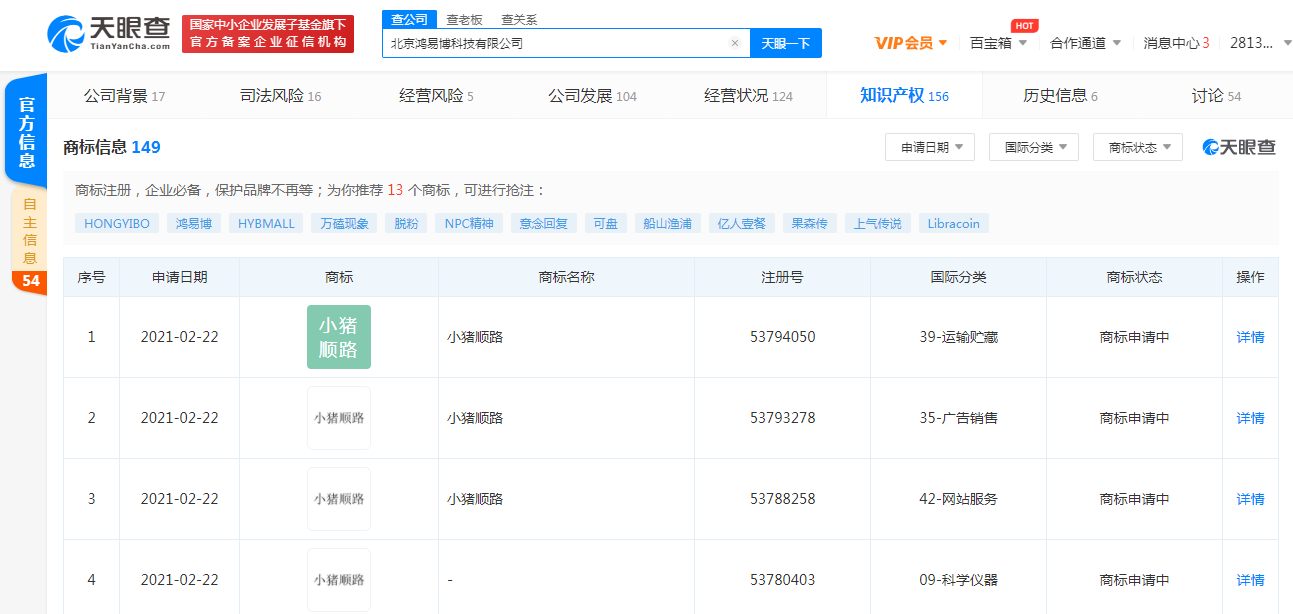Open the 百宝箱 toolbox menu
The width and height of the screenshot is (1293, 614).
(998, 43)
